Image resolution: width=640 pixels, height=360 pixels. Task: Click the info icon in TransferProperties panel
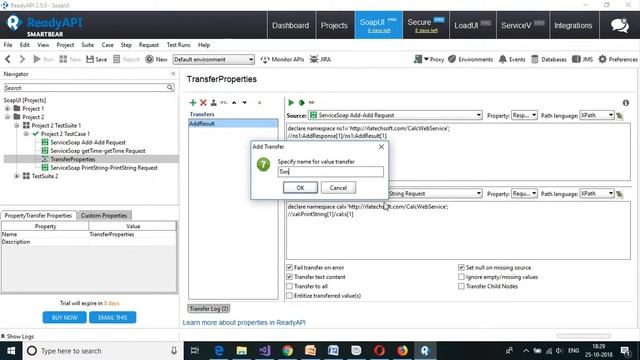(626, 103)
